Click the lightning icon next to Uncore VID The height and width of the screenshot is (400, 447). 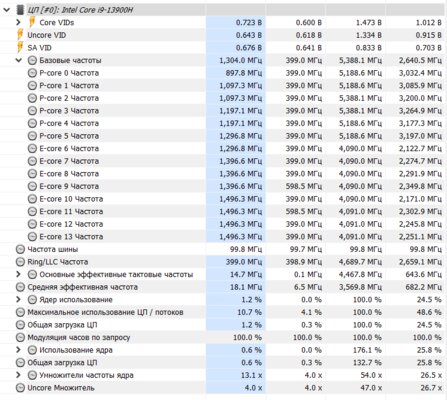point(20,35)
